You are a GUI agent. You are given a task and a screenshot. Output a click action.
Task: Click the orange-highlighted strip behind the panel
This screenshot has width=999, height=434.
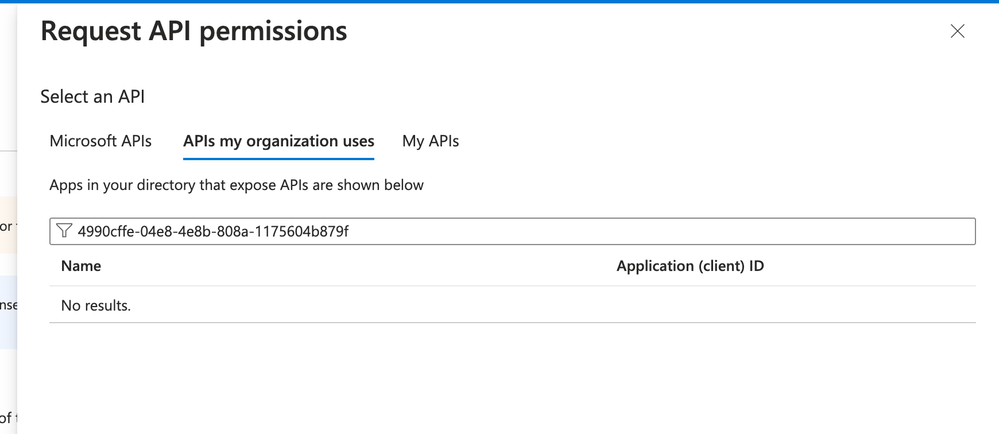[7, 227]
